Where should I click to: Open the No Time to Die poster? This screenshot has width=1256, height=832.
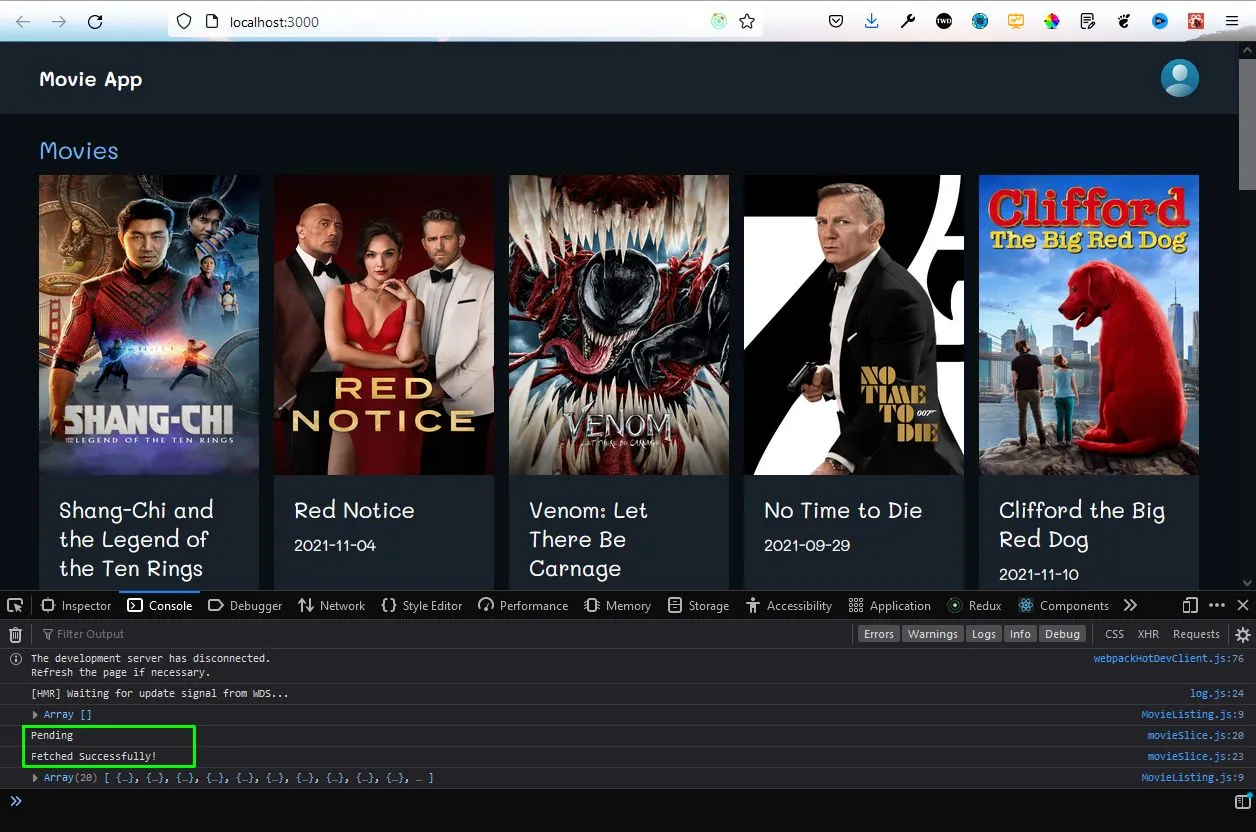point(854,325)
